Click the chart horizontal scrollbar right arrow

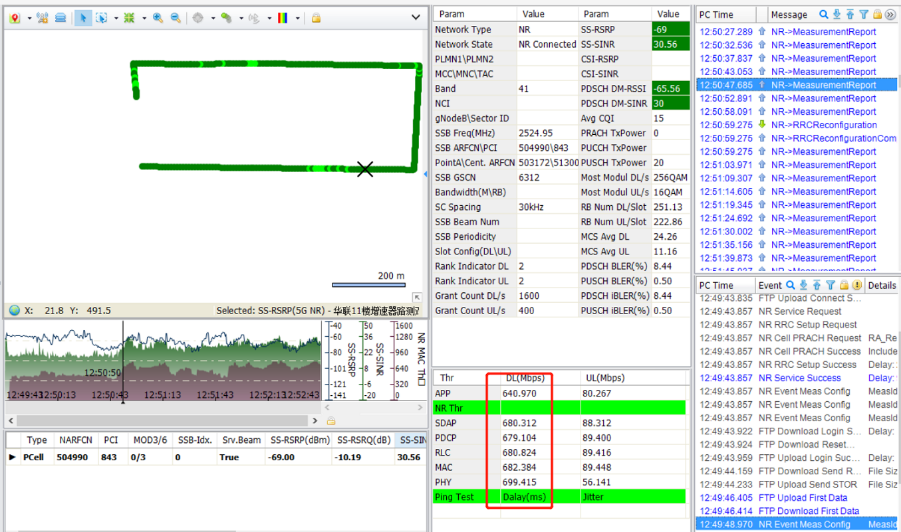tap(314, 421)
